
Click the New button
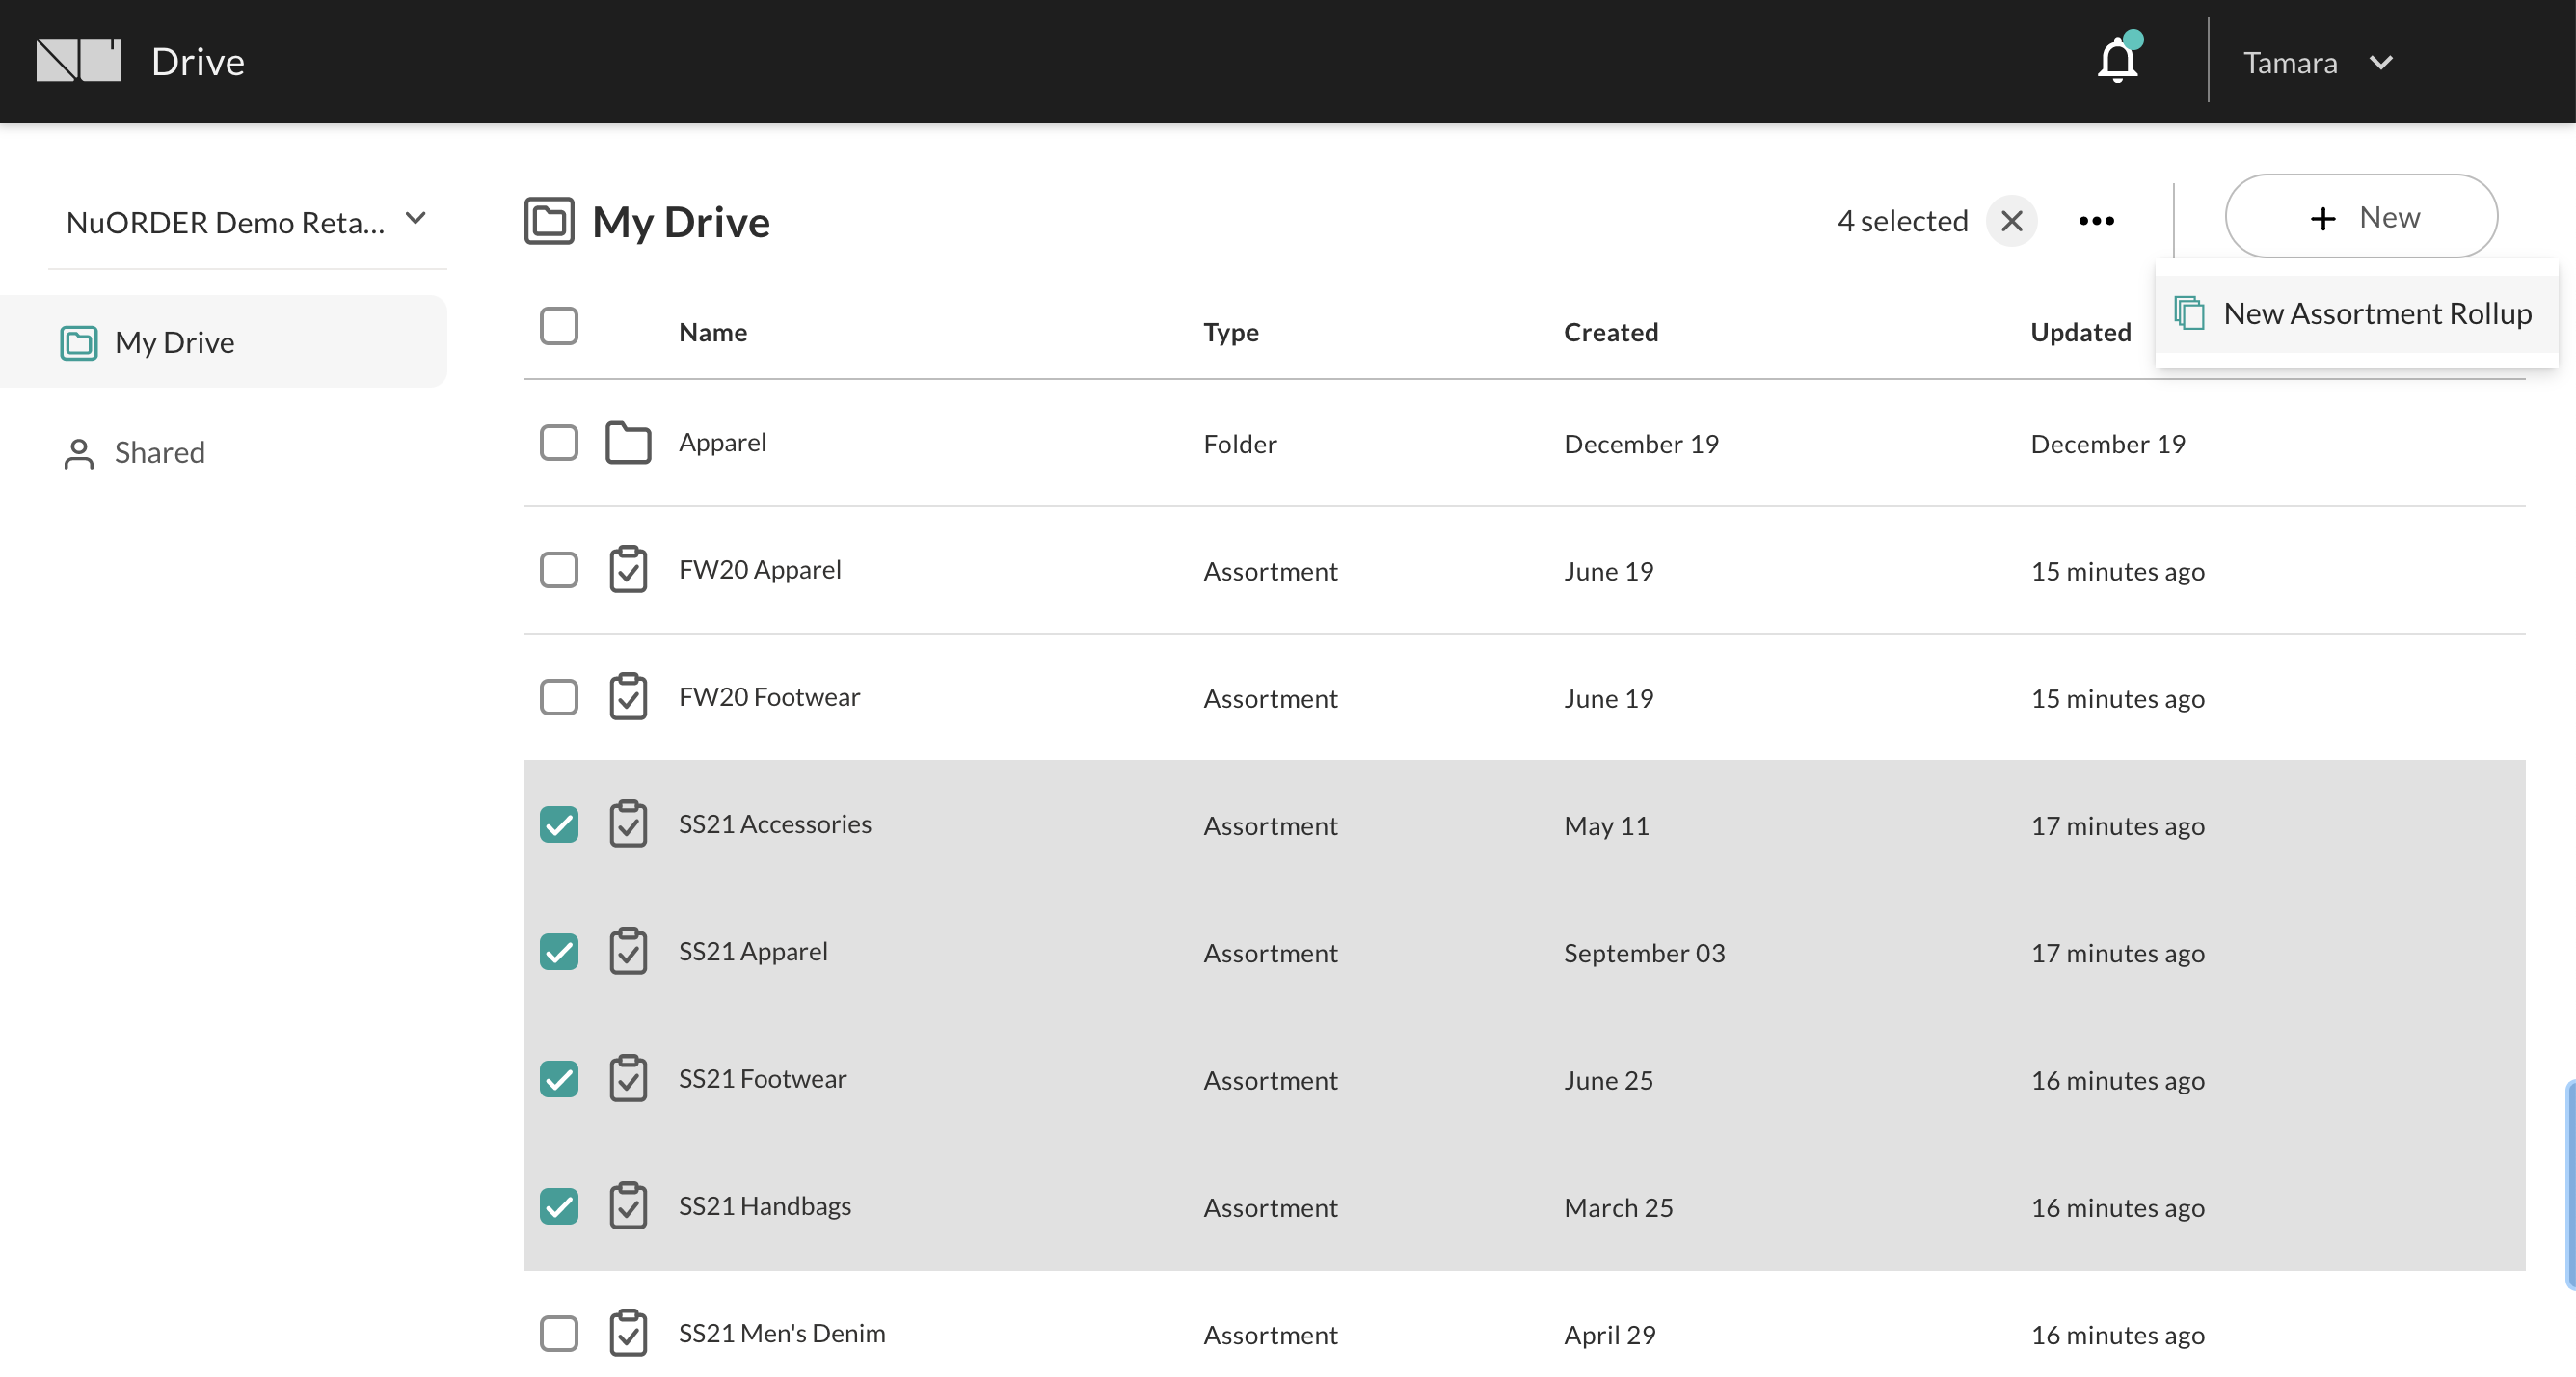tap(2361, 217)
